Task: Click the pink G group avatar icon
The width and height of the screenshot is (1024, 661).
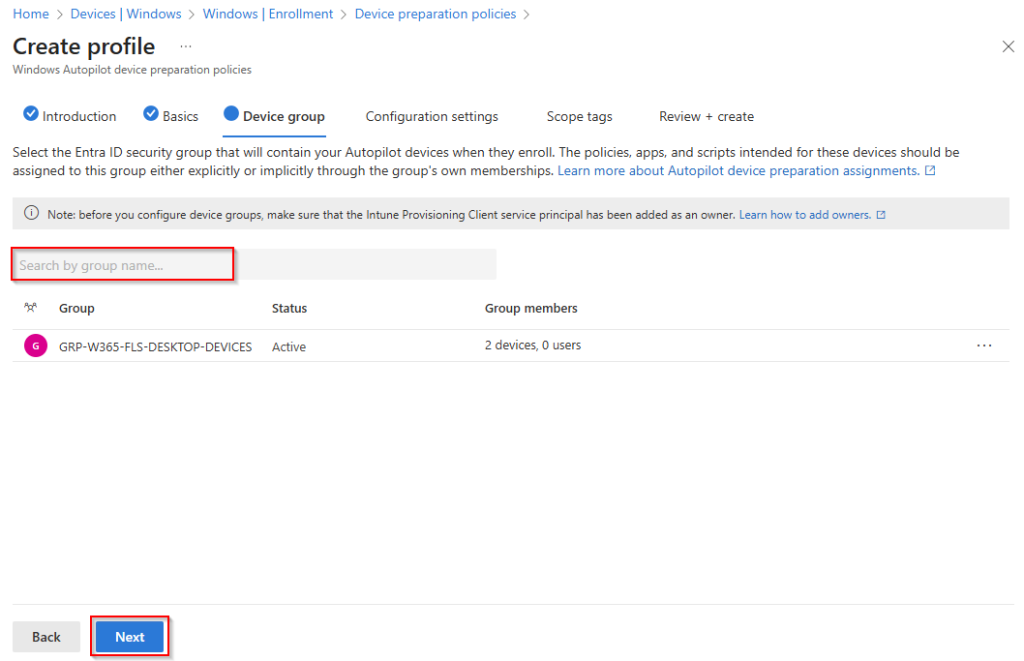Action: pyautogui.click(x=35, y=346)
